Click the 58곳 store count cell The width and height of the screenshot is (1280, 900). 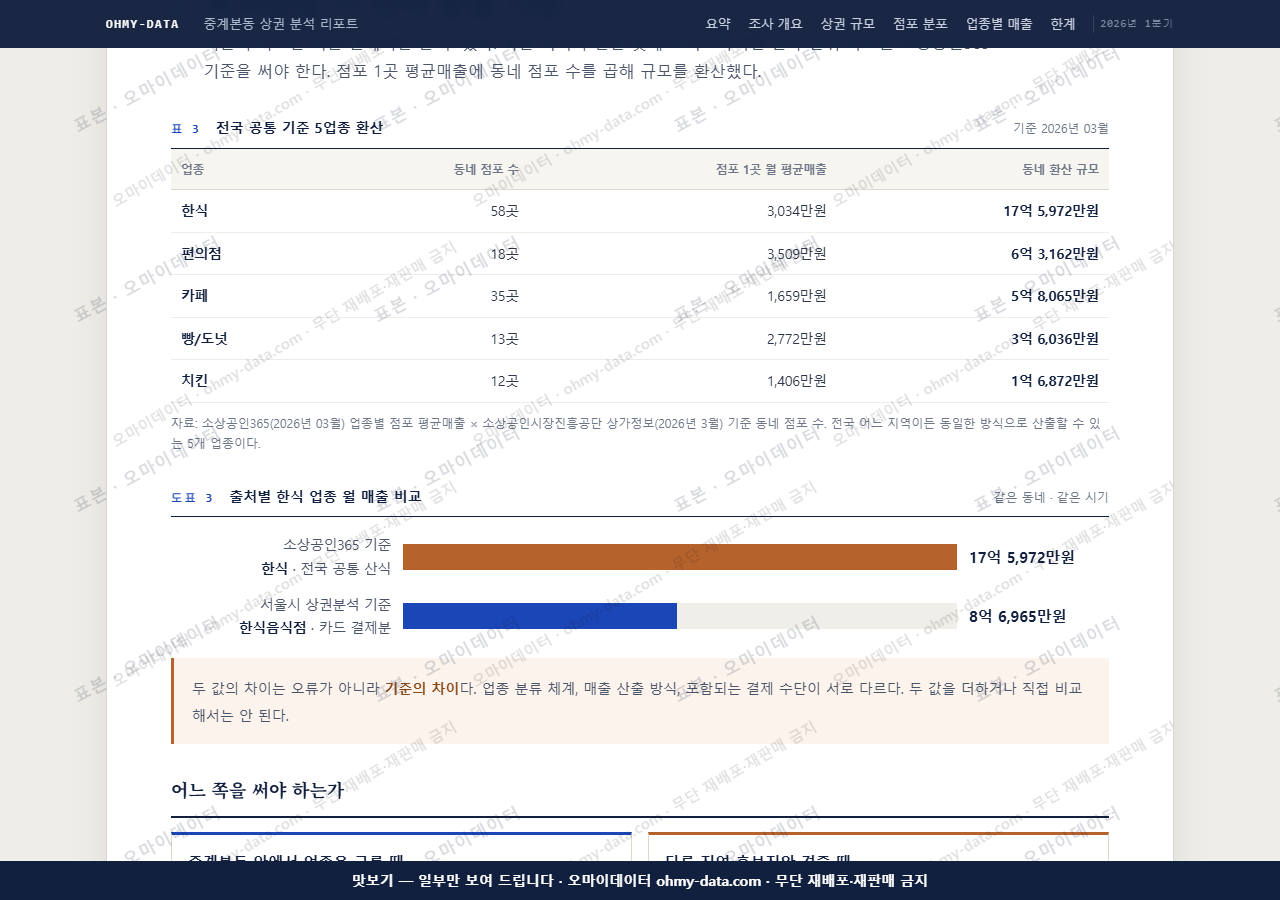504,211
